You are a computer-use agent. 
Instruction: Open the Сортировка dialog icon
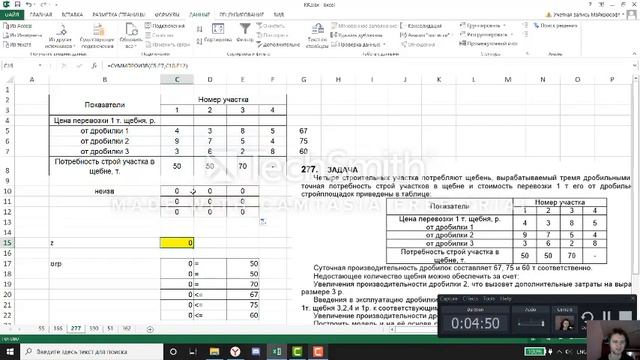[218, 33]
